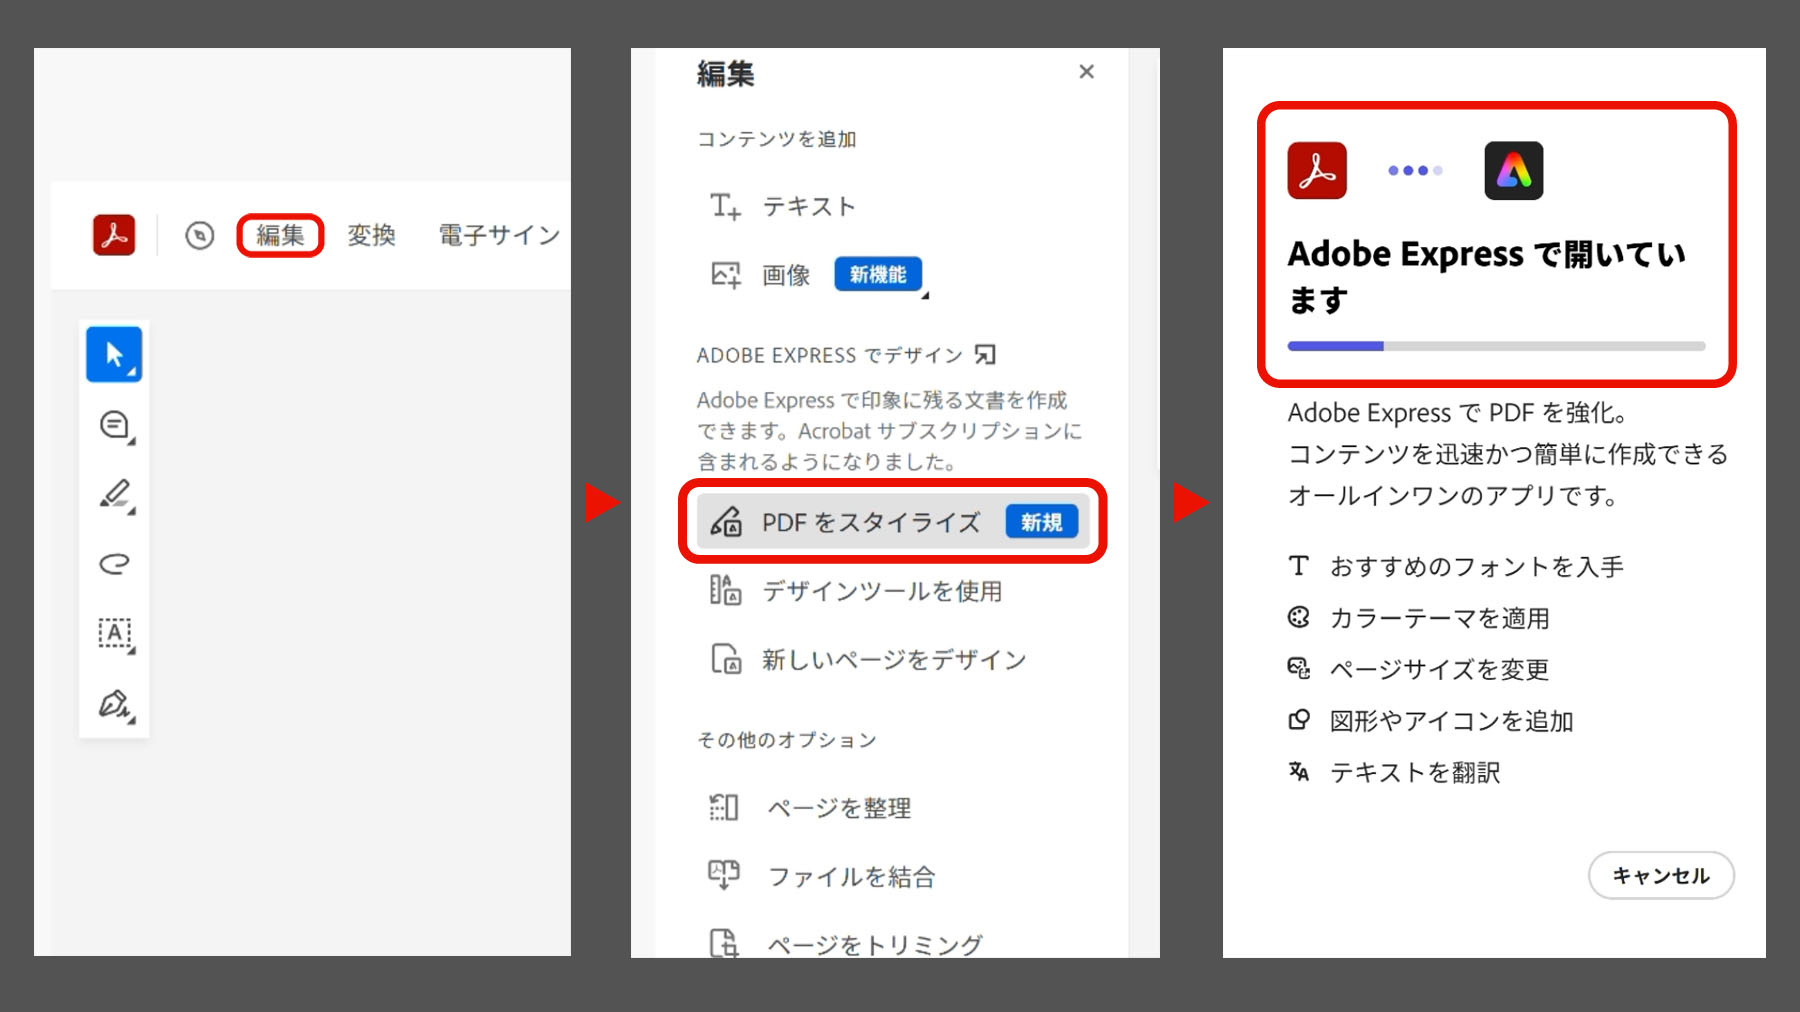Click the shapes icon beside 図形やアイコンを追加
Viewport: 1800px width, 1012px height.
(1299, 720)
